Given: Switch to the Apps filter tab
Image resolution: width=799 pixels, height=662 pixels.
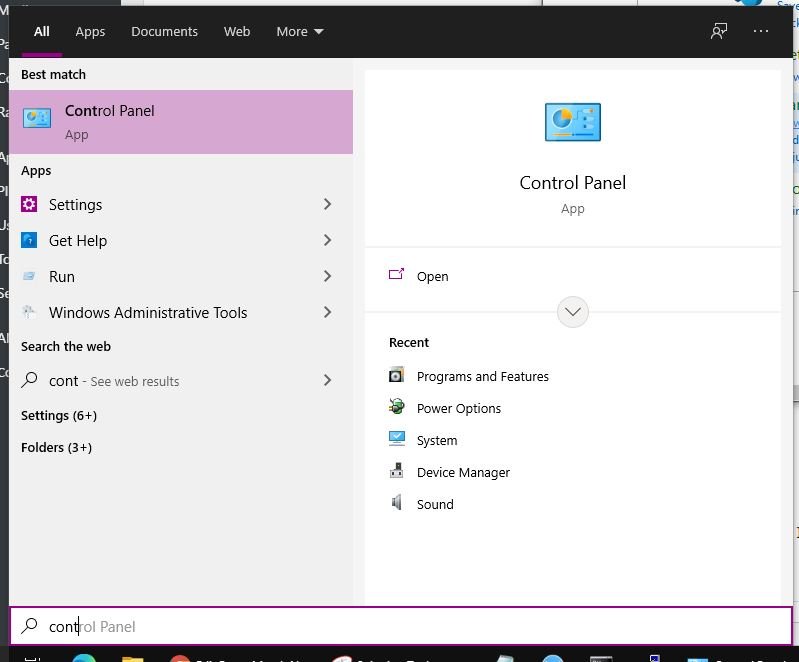Looking at the screenshot, I should [90, 32].
